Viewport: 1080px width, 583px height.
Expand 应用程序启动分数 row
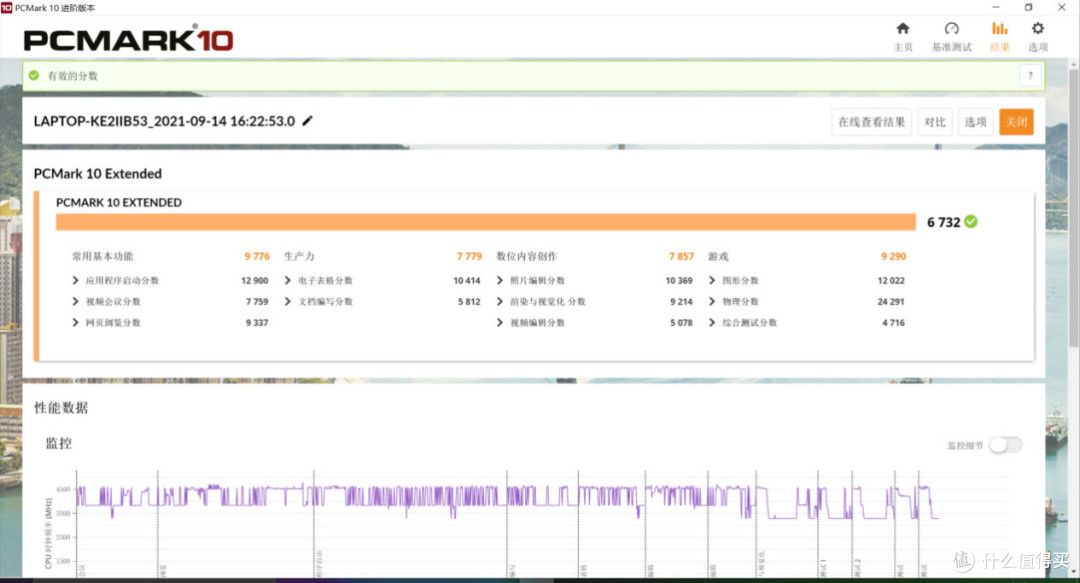click(x=76, y=280)
